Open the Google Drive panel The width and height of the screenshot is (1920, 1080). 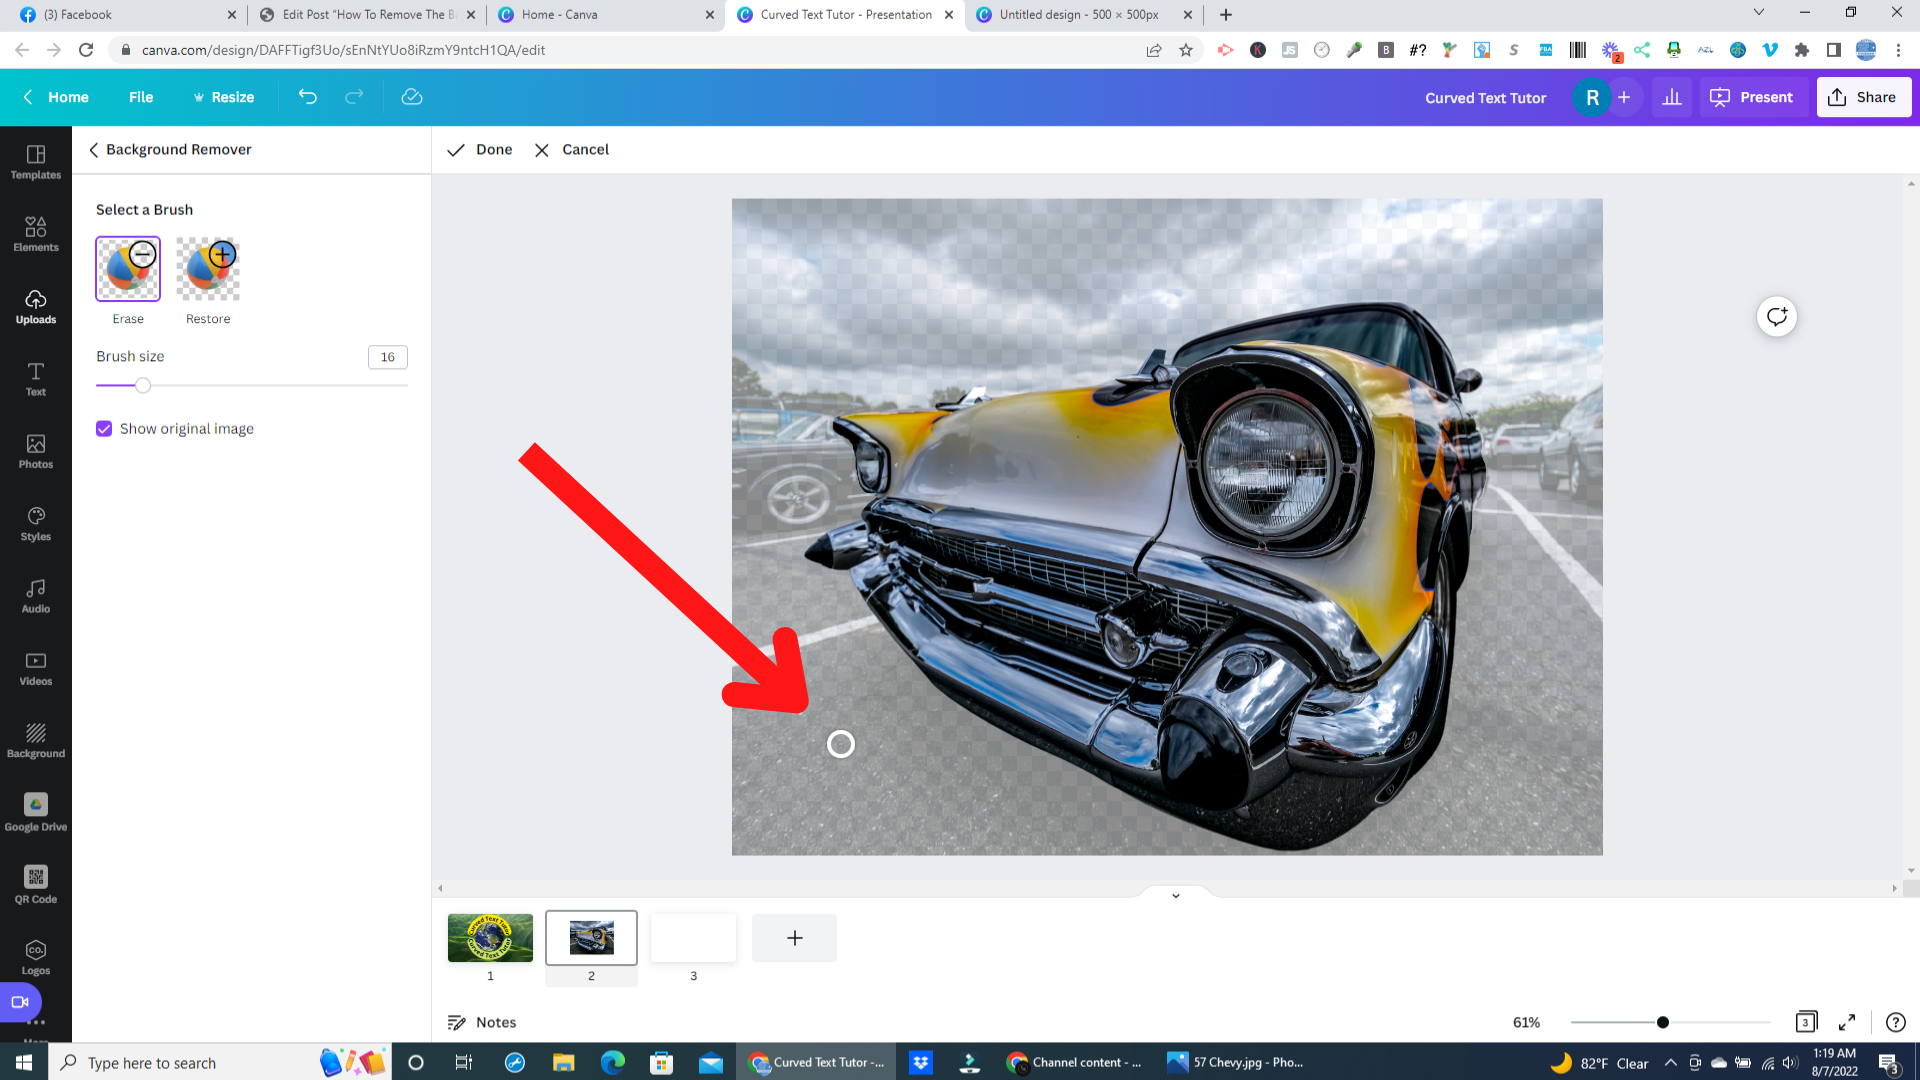point(36,810)
